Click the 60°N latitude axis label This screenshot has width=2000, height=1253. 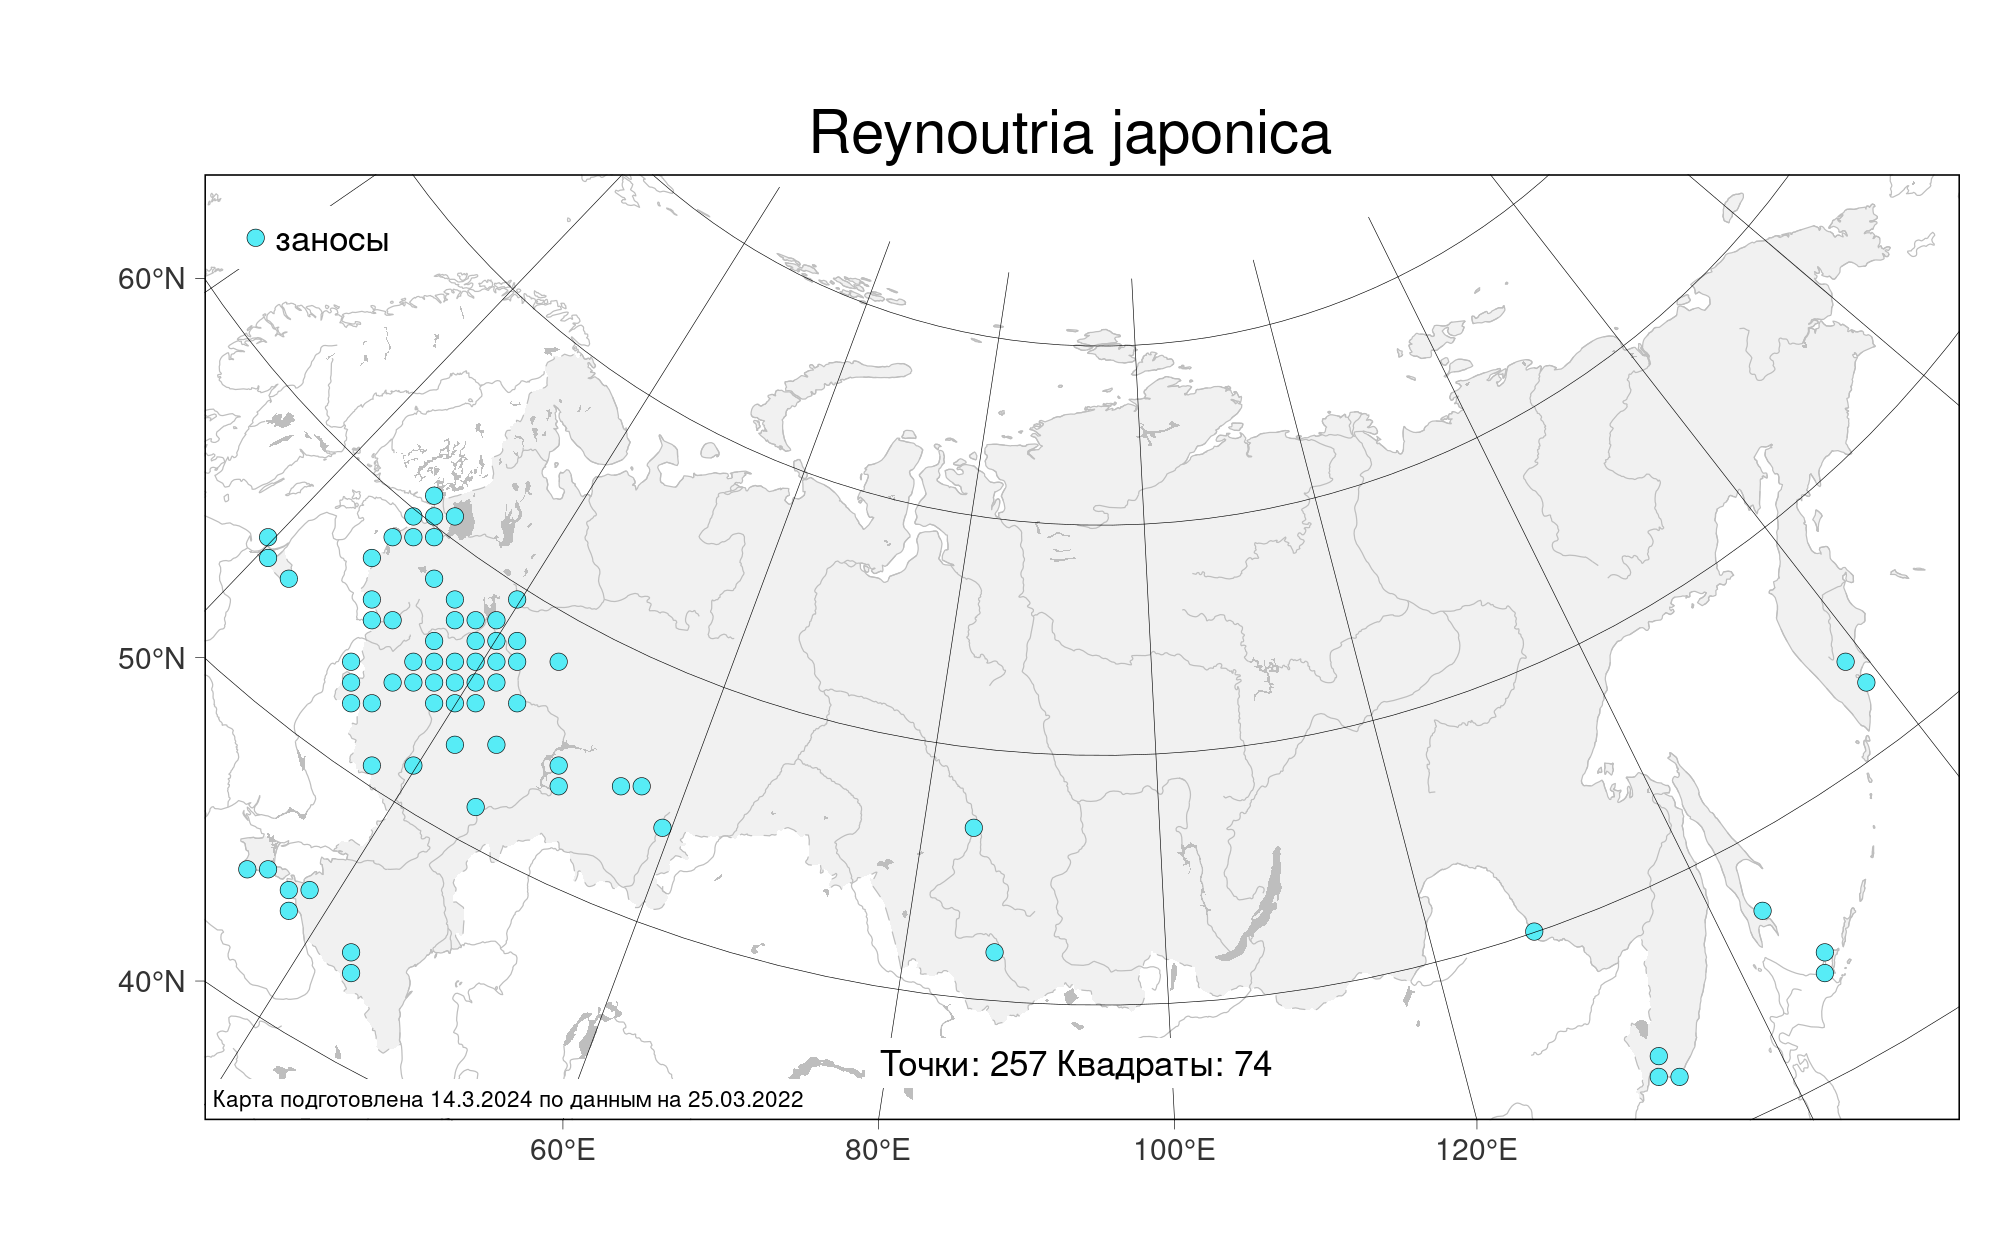[152, 279]
